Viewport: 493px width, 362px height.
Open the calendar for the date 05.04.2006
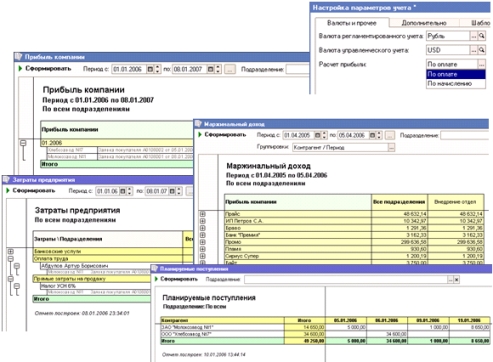click(373, 135)
